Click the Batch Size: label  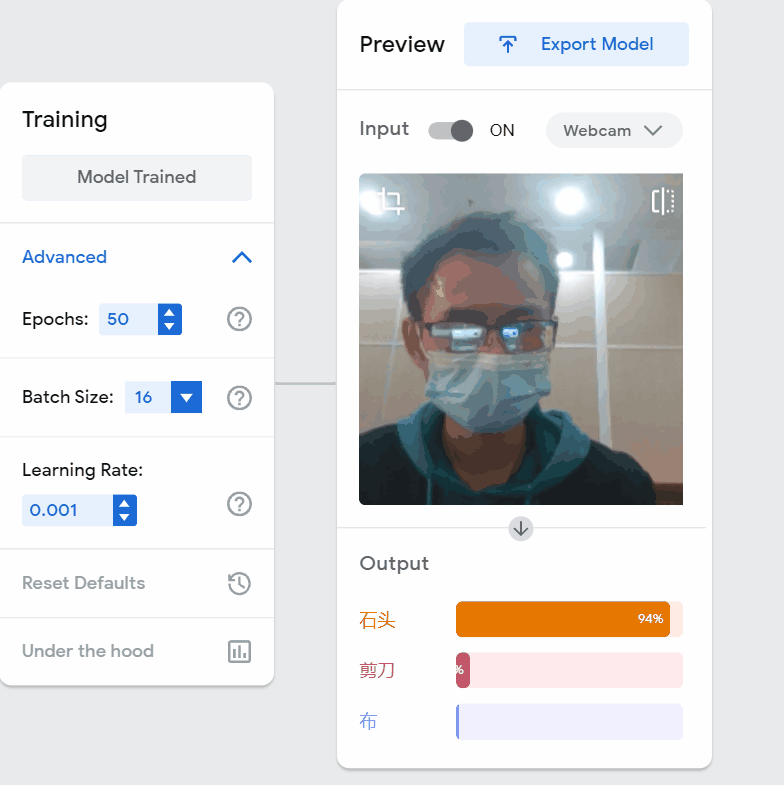point(68,397)
